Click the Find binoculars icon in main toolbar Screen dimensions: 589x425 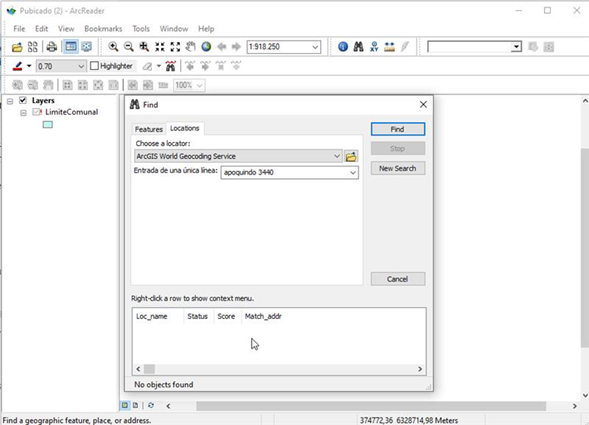pyautogui.click(x=358, y=47)
